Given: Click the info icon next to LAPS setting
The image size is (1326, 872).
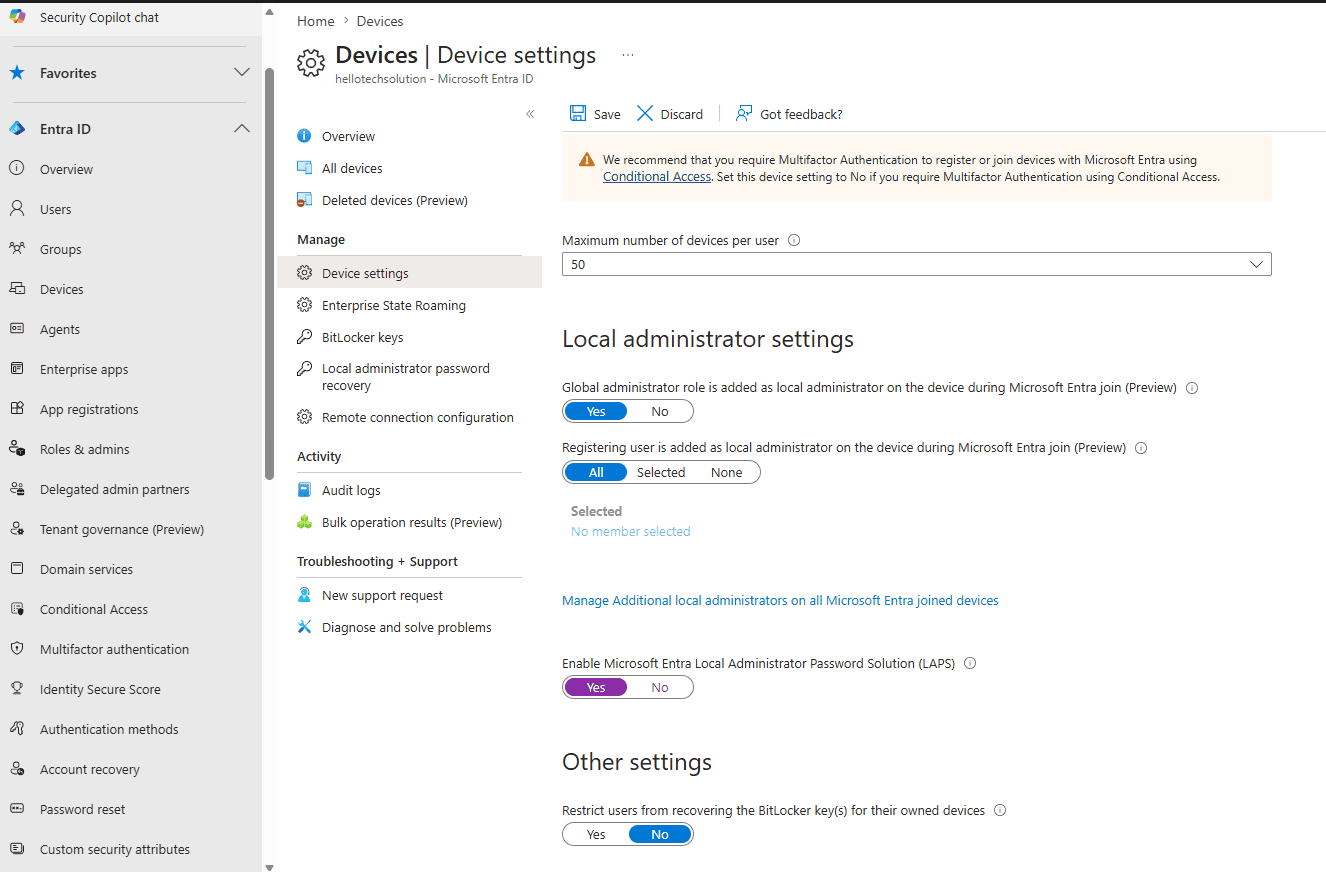Looking at the screenshot, I should click(x=970, y=663).
